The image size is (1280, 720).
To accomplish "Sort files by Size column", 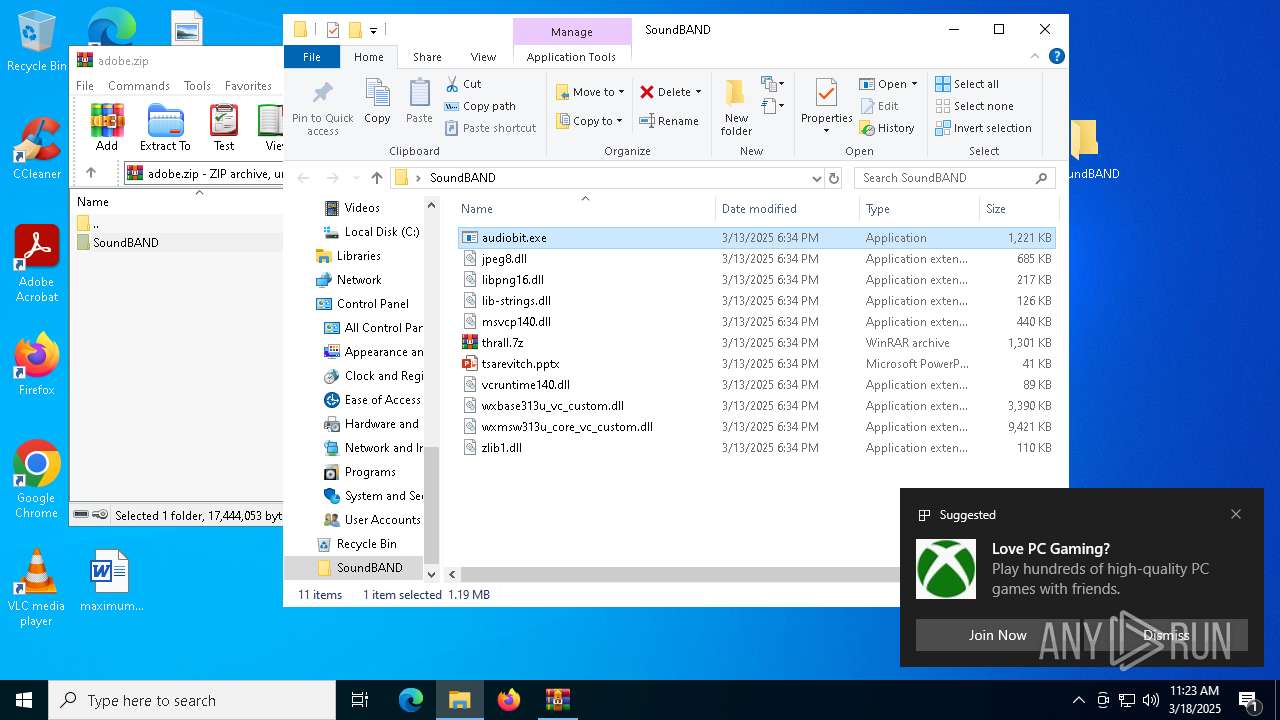I will tap(1018, 209).
